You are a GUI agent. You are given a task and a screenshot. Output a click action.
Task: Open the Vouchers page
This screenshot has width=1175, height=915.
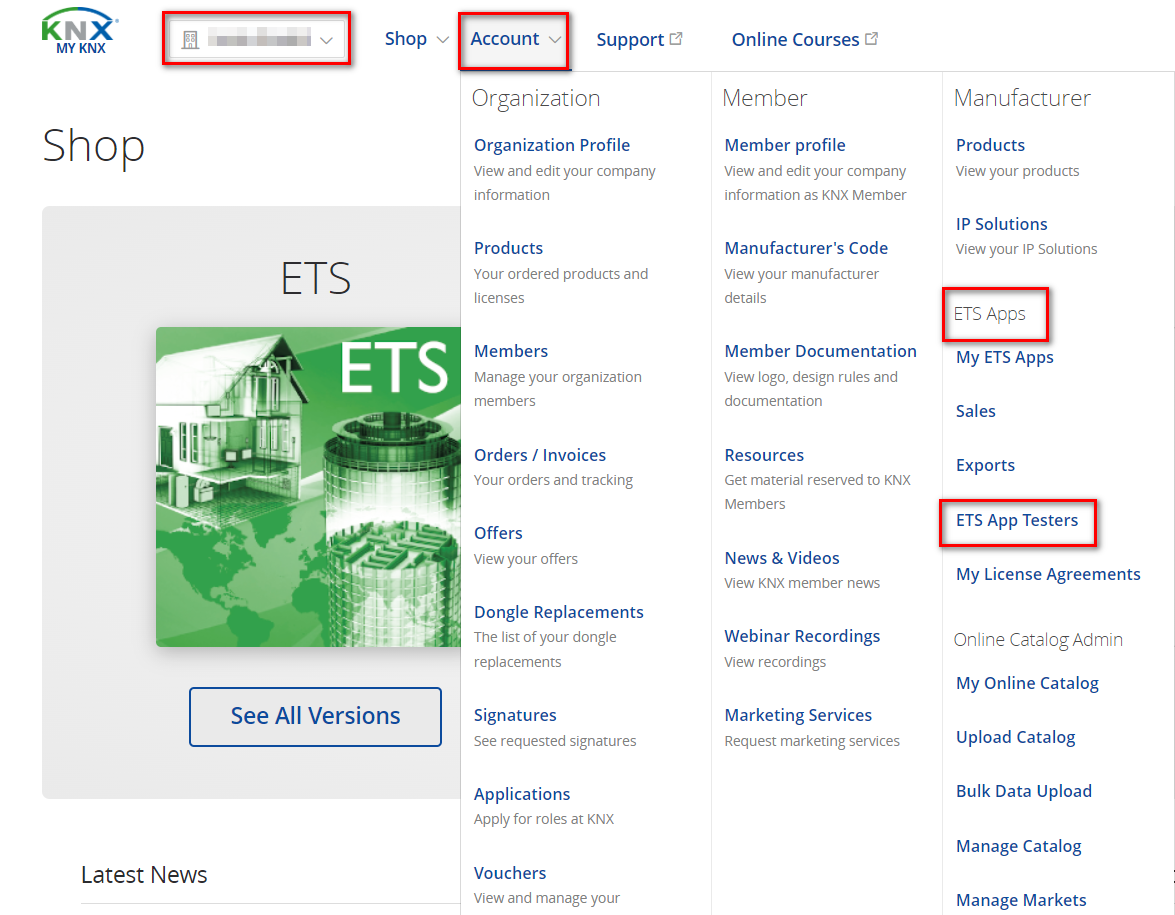tap(510, 873)
